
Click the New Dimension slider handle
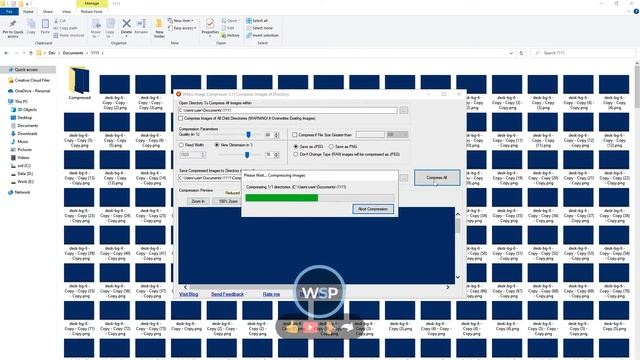247,155
